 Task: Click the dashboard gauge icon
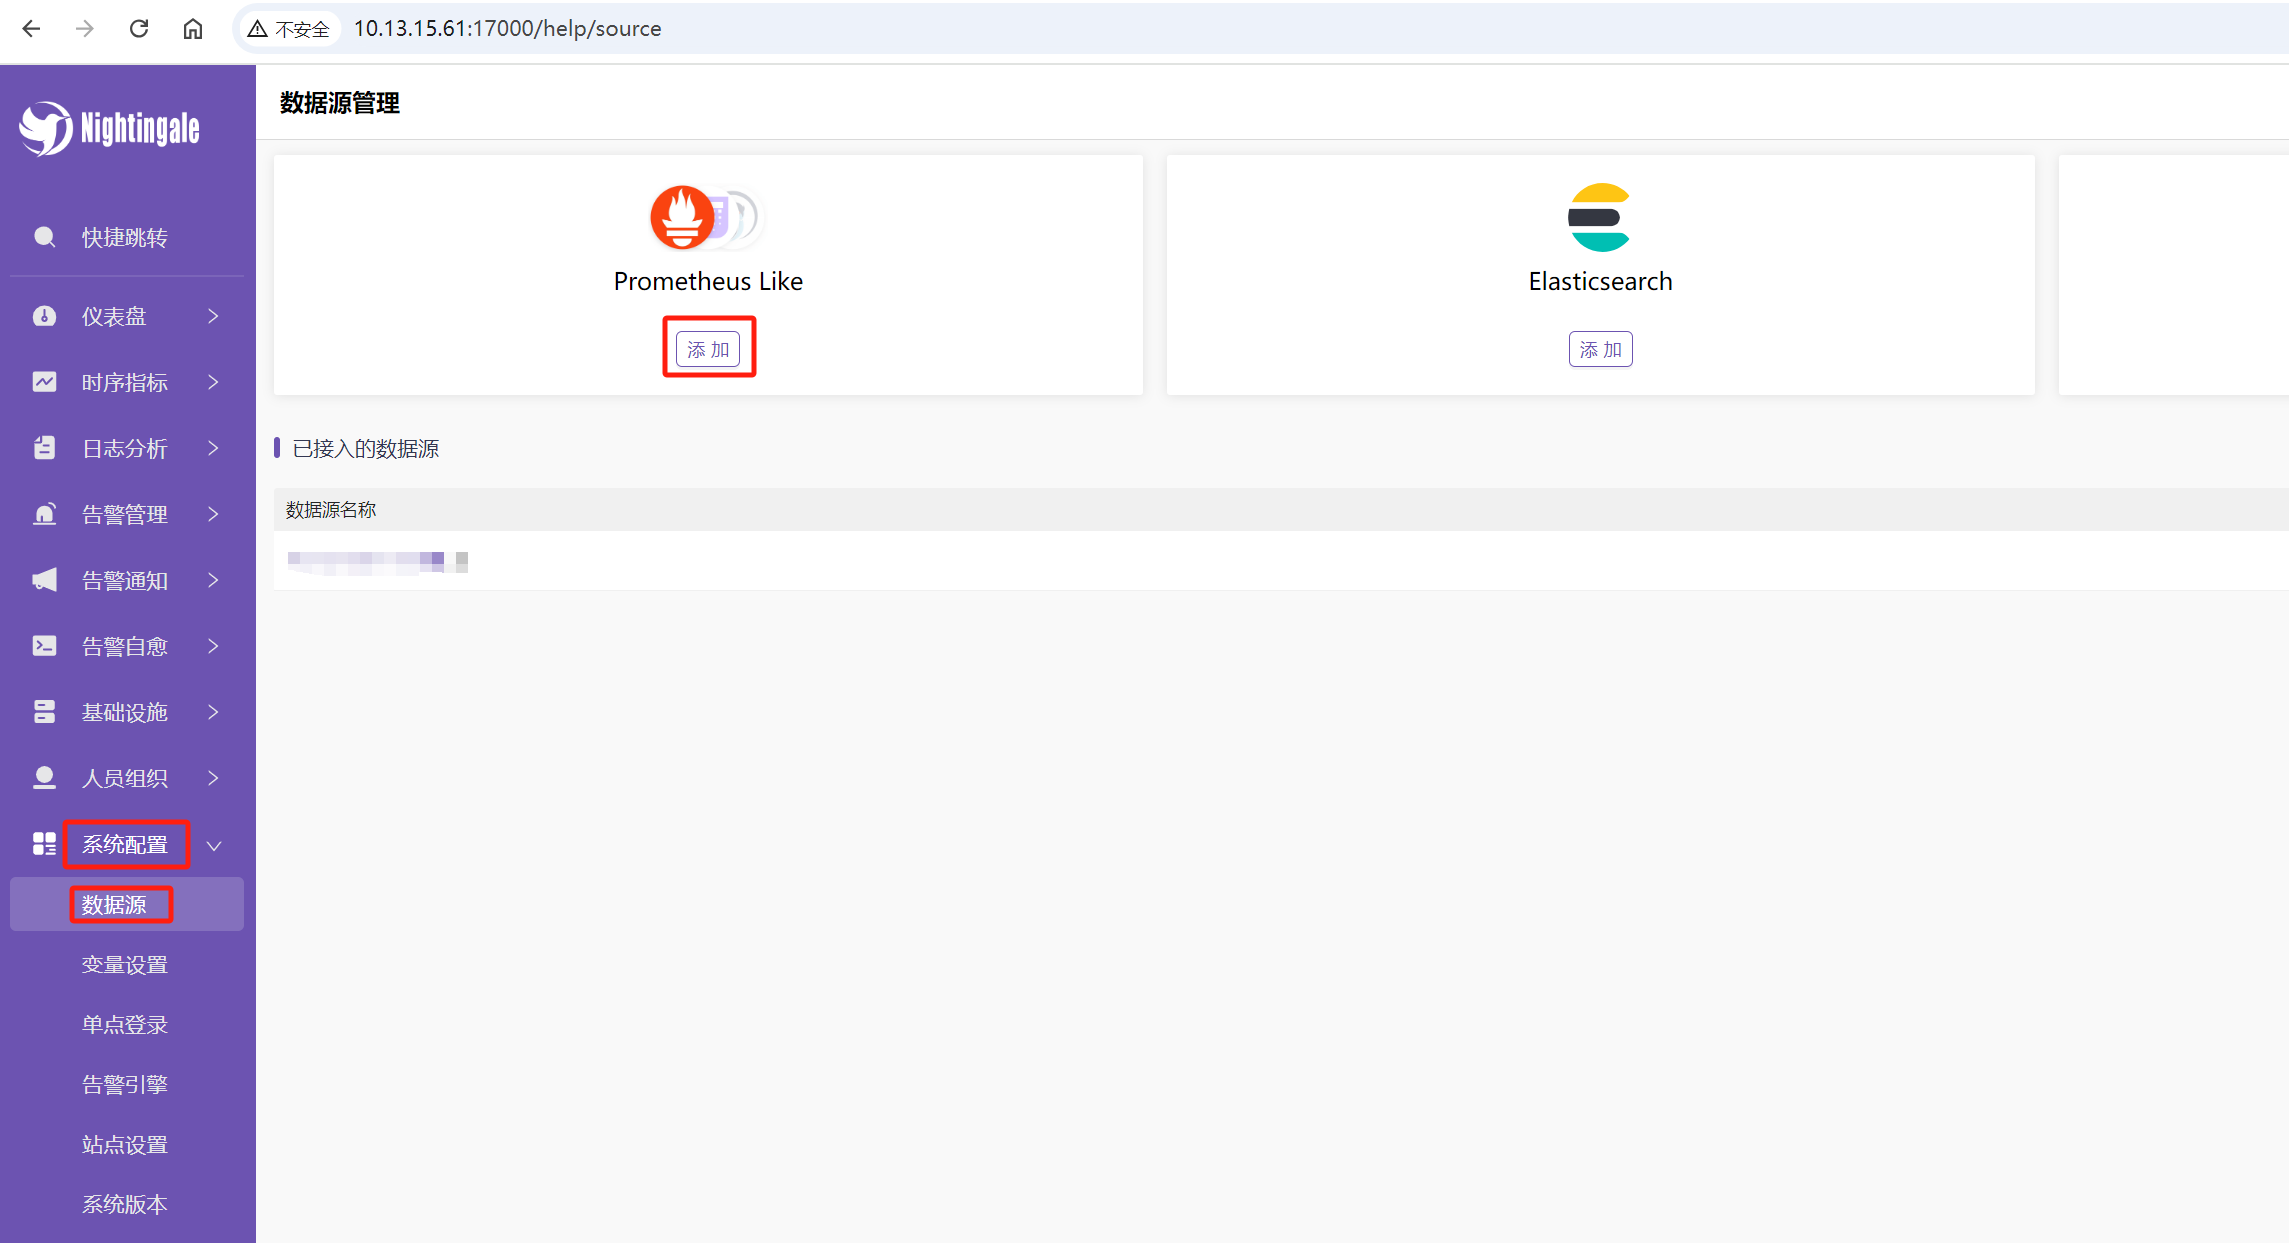[44, 316]
